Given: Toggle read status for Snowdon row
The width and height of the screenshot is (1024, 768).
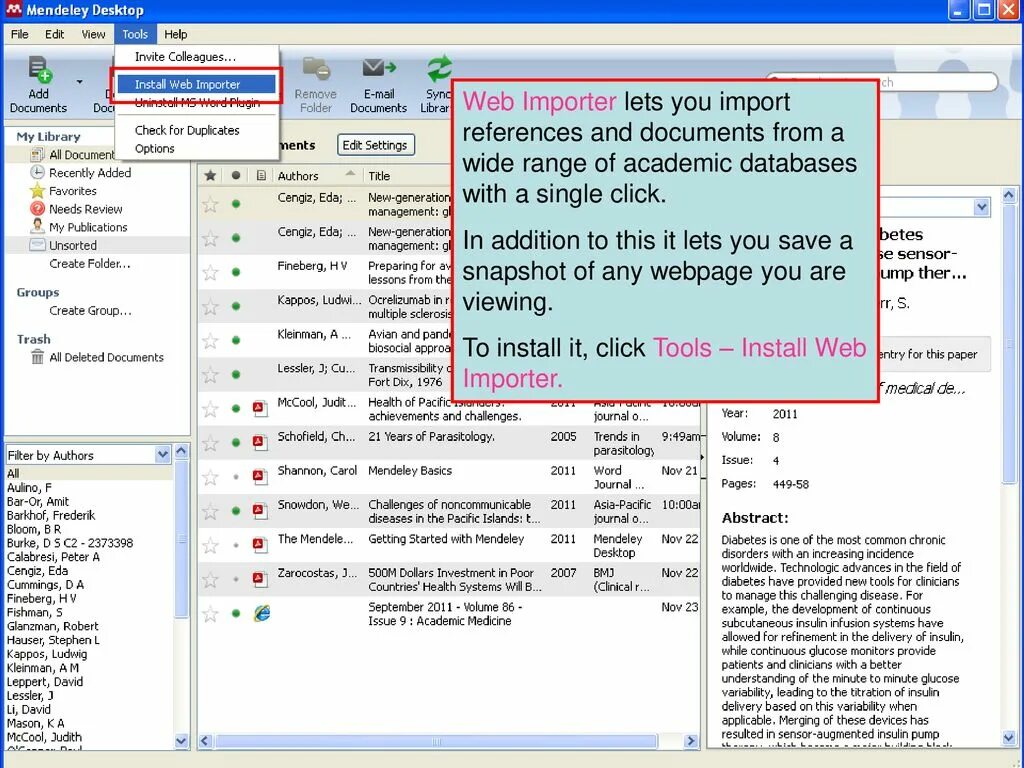Looking at the screenshot, I should tap(236, 511).
